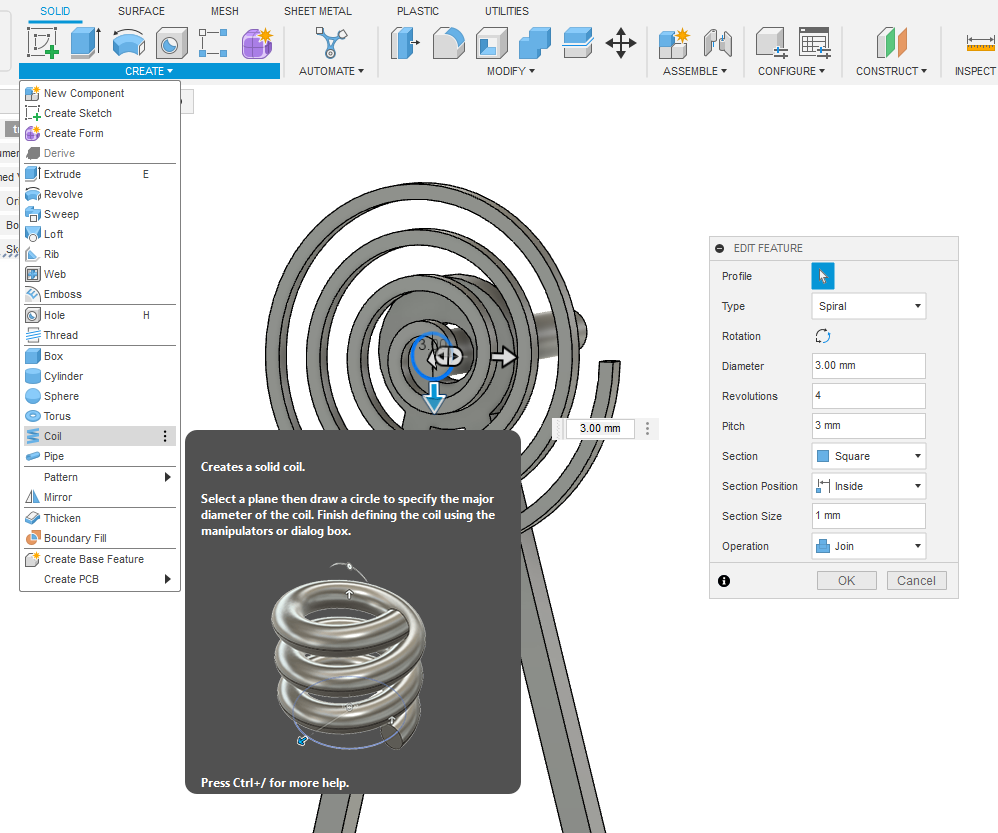Select the Offset Face tool icon
The image size is (998, 833).
pyautogui.click(x=578, y=43)
